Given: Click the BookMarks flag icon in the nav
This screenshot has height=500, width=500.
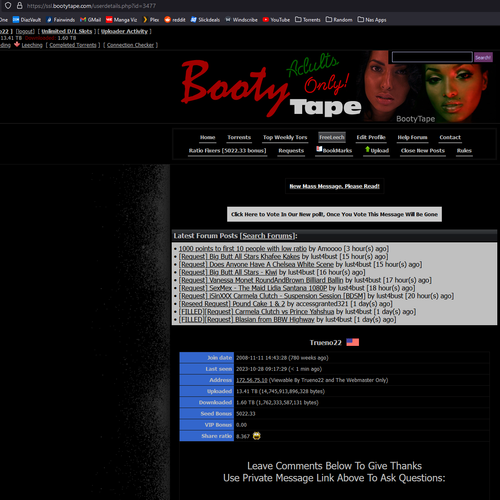Looking at the screenshot, I should coord(319,149).
